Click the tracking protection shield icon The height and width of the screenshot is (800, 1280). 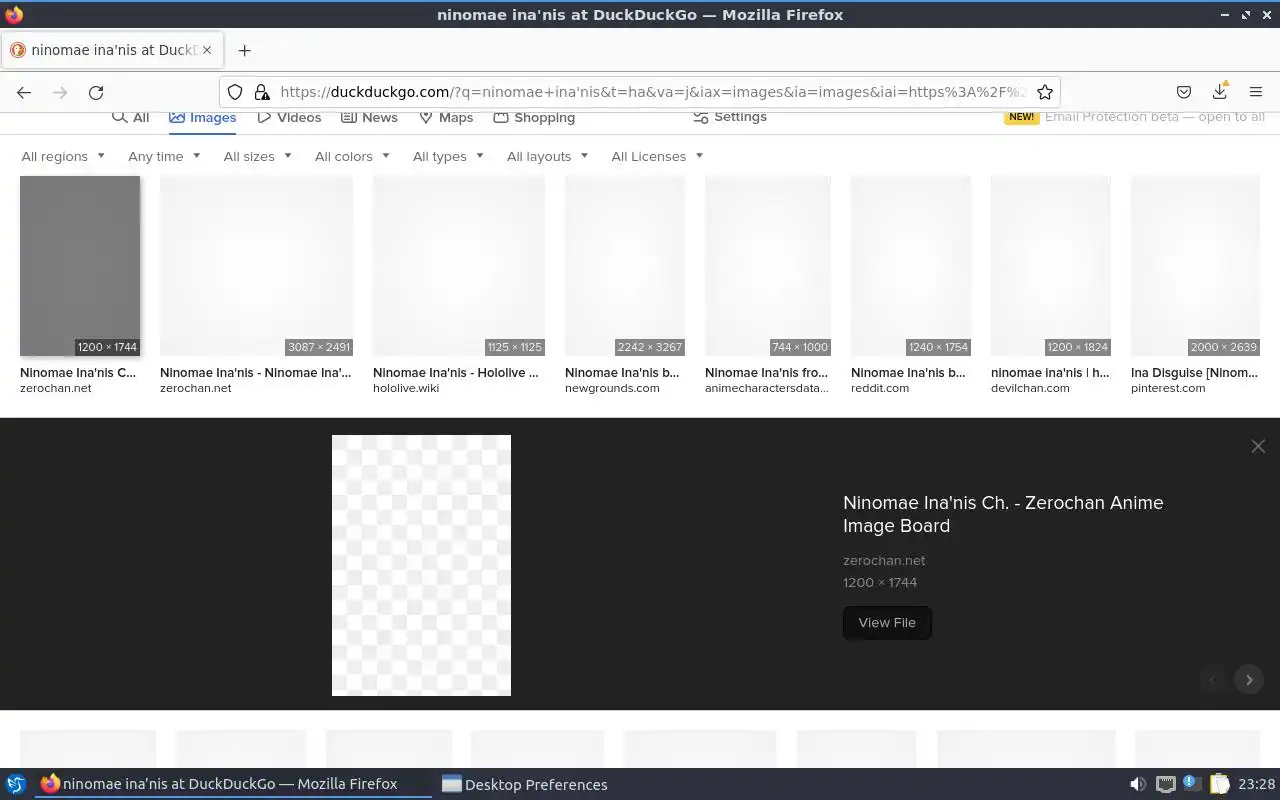click(235, 92)
